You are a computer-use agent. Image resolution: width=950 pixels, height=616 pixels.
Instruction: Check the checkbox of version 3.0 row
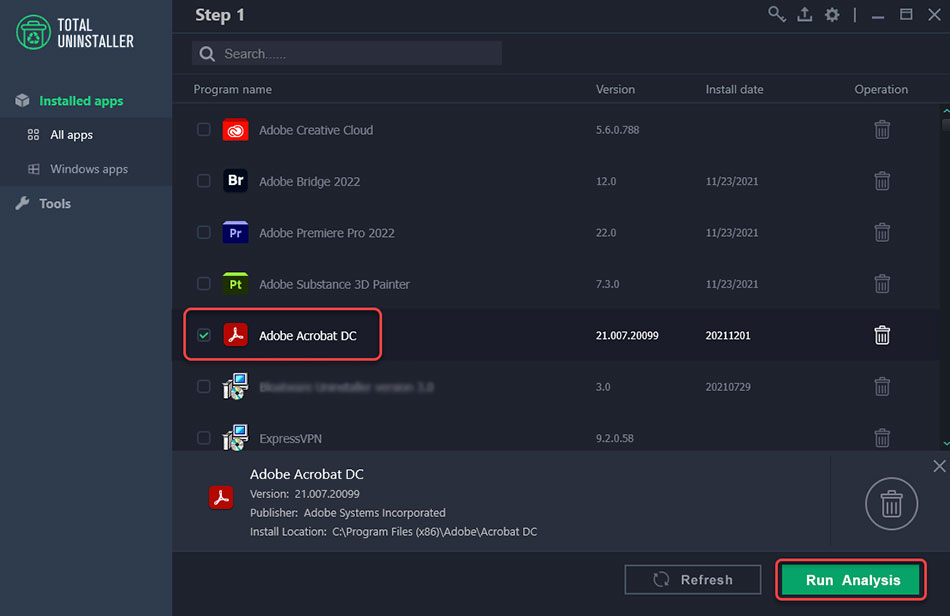click(204, 386)
